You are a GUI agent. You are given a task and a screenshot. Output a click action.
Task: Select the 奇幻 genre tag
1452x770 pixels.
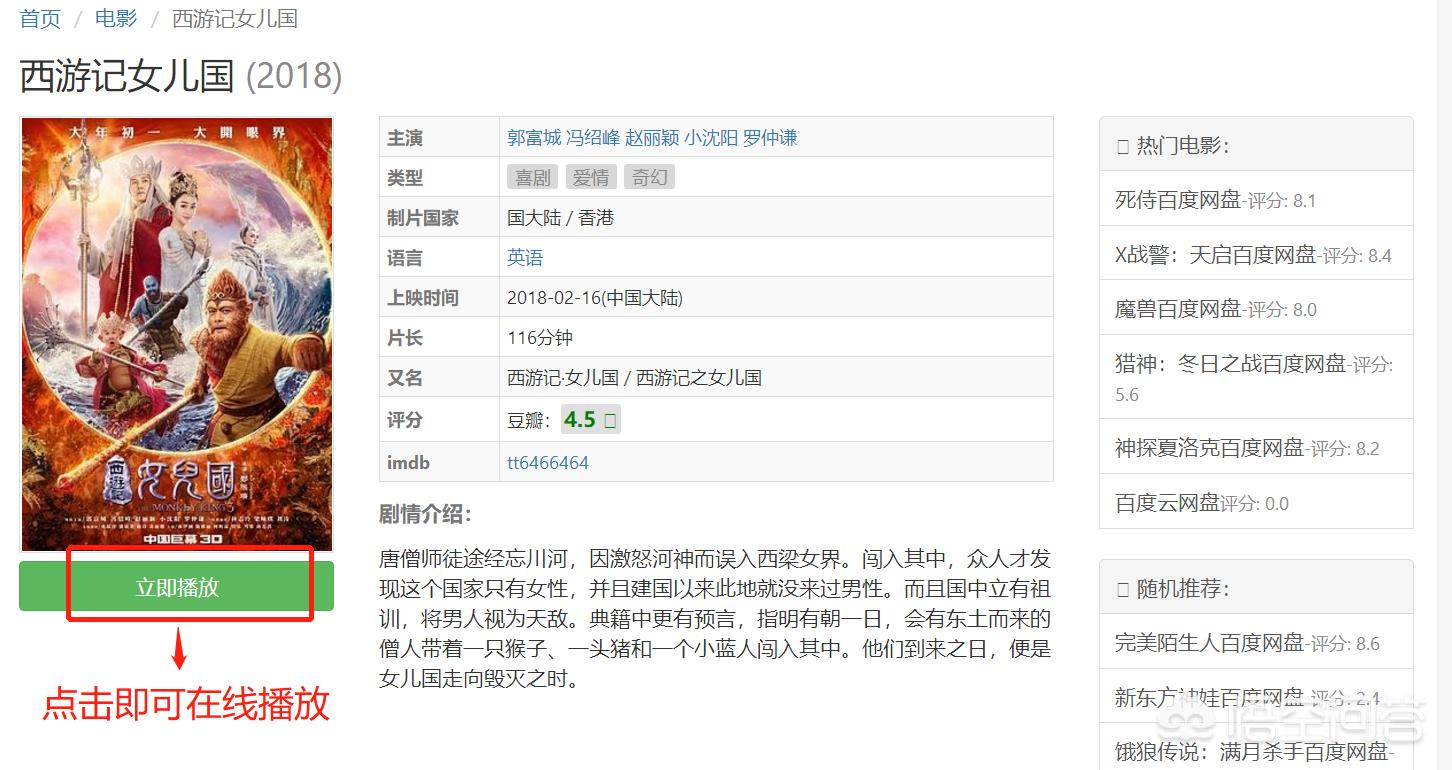[x=650, y=177]
